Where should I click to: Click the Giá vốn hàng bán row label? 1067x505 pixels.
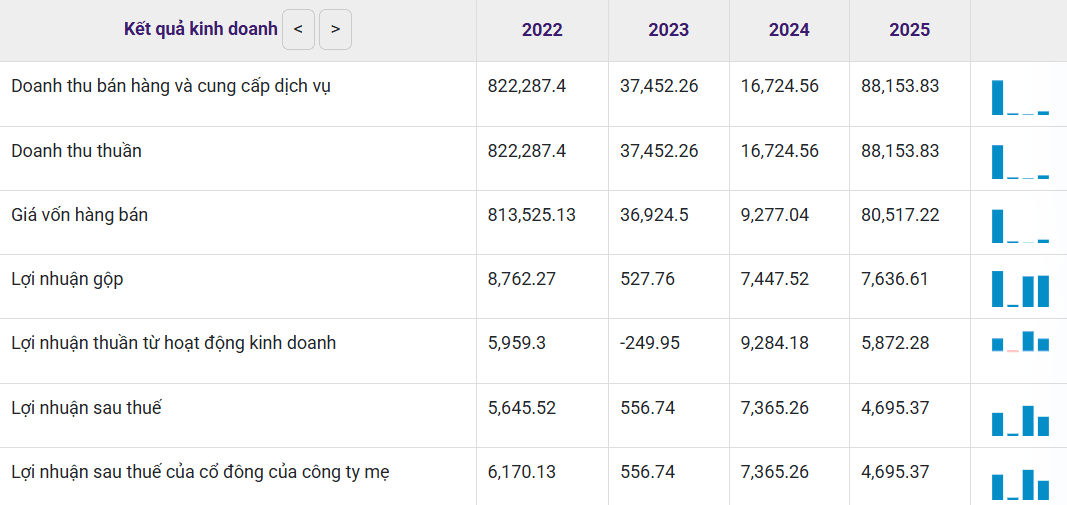pyautogui.click(x=80, y=215)
